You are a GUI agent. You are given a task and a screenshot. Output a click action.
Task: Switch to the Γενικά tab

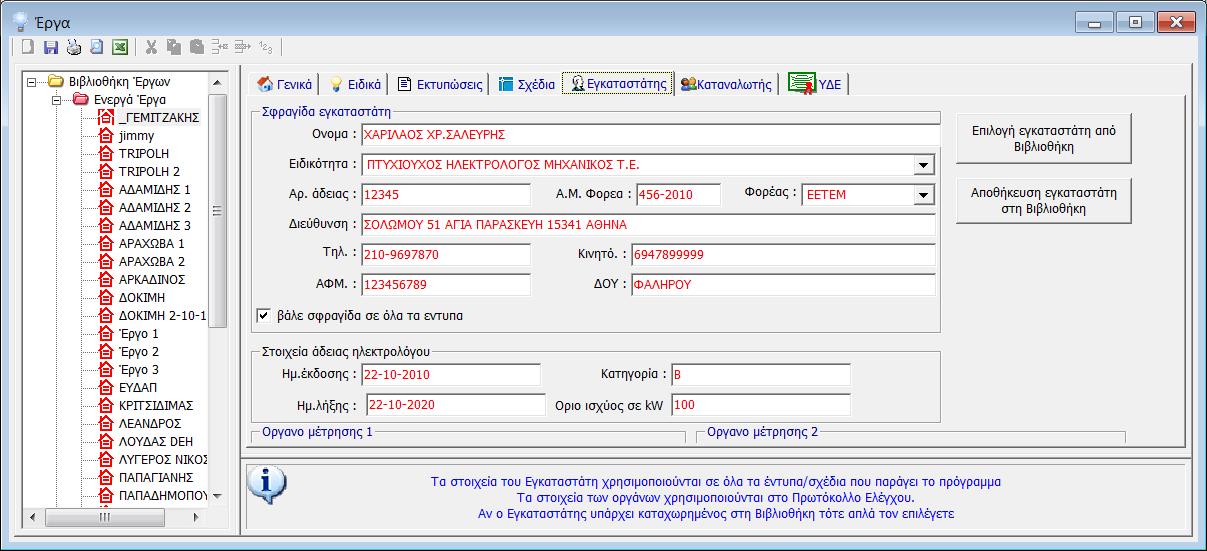coord(285,85)
